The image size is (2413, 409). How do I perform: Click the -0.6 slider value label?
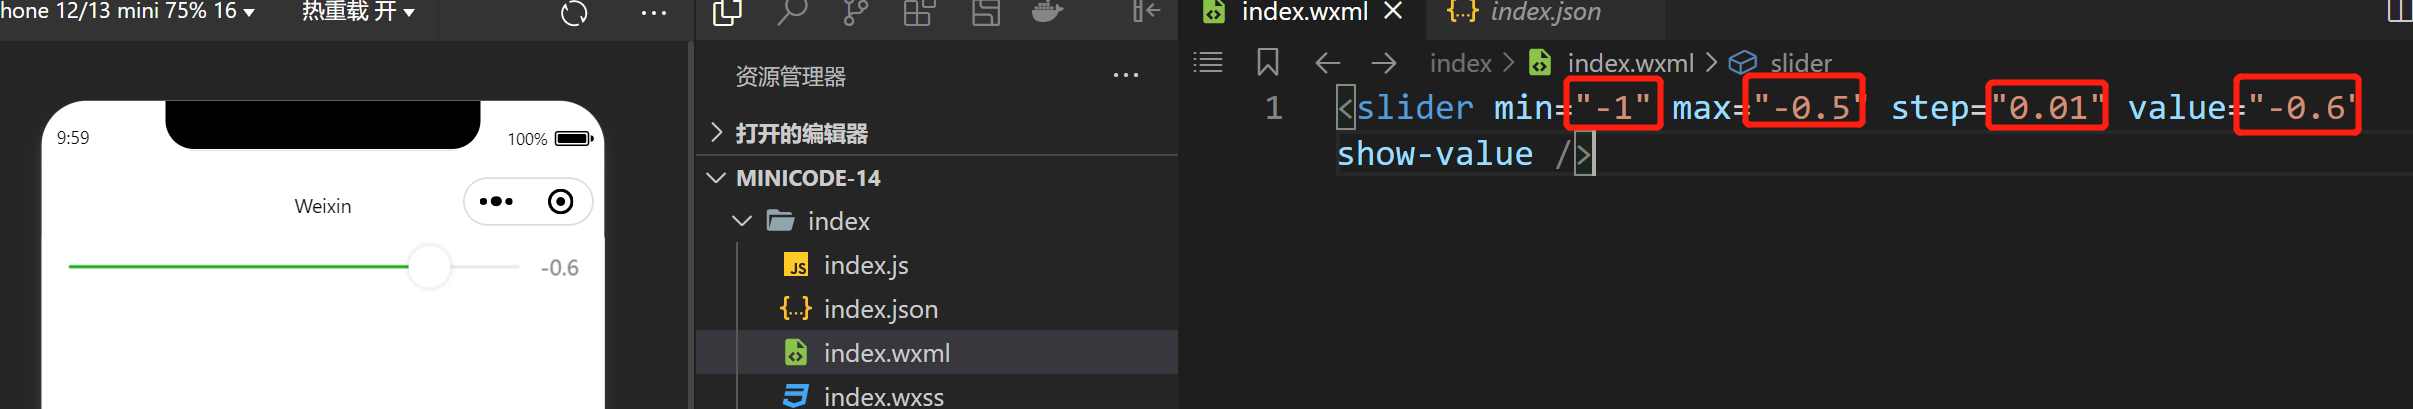point(560,268)
